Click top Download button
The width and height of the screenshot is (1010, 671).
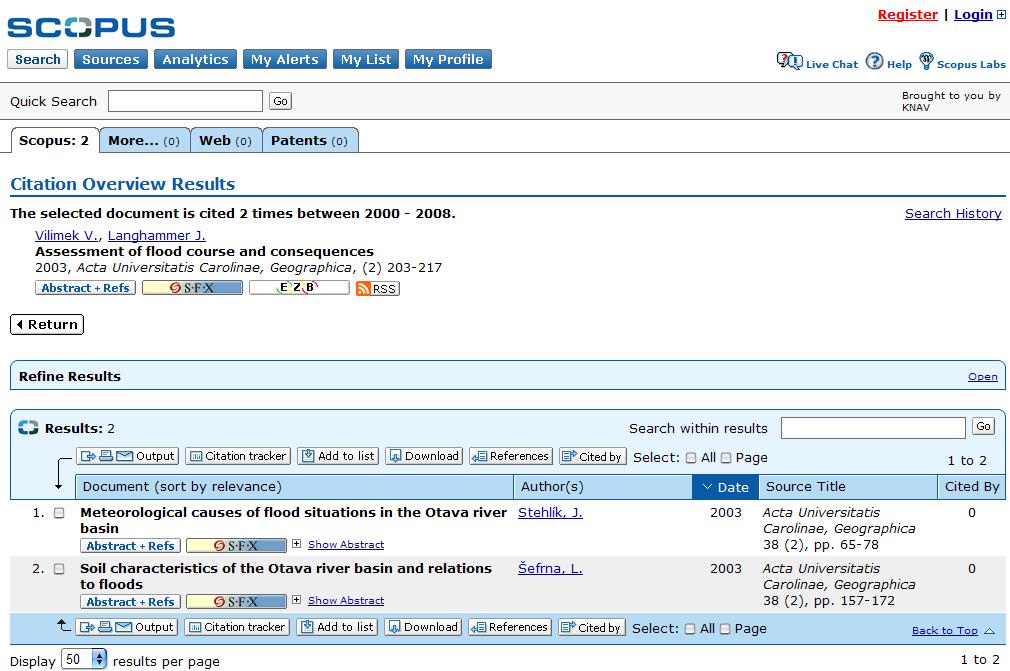424,456
